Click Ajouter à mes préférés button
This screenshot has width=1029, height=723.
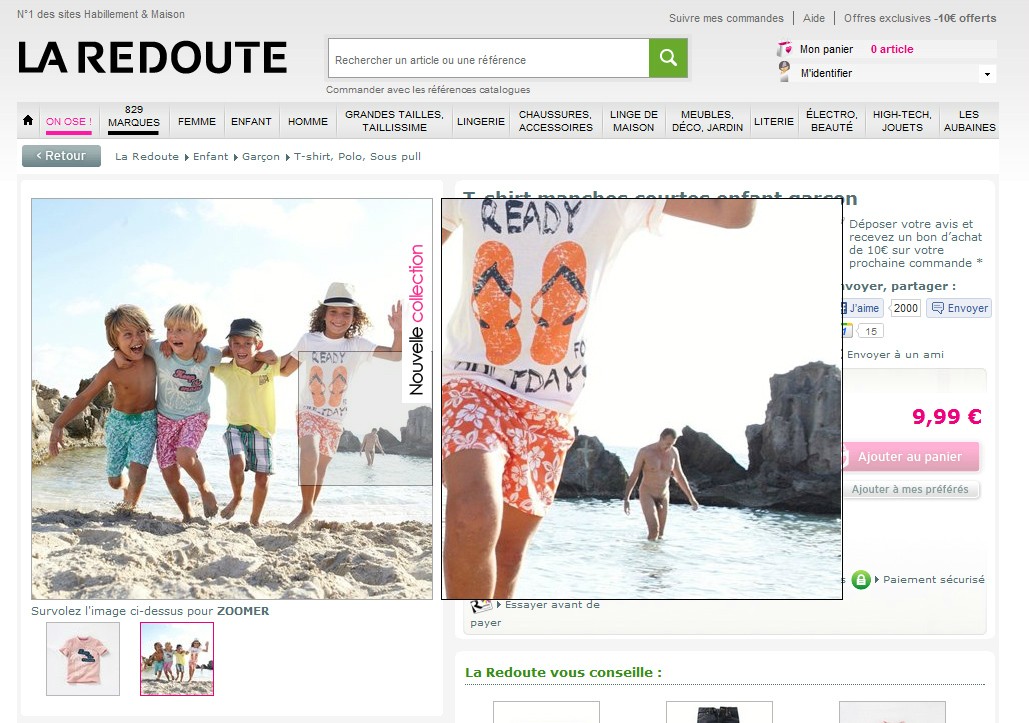point(910,490)
